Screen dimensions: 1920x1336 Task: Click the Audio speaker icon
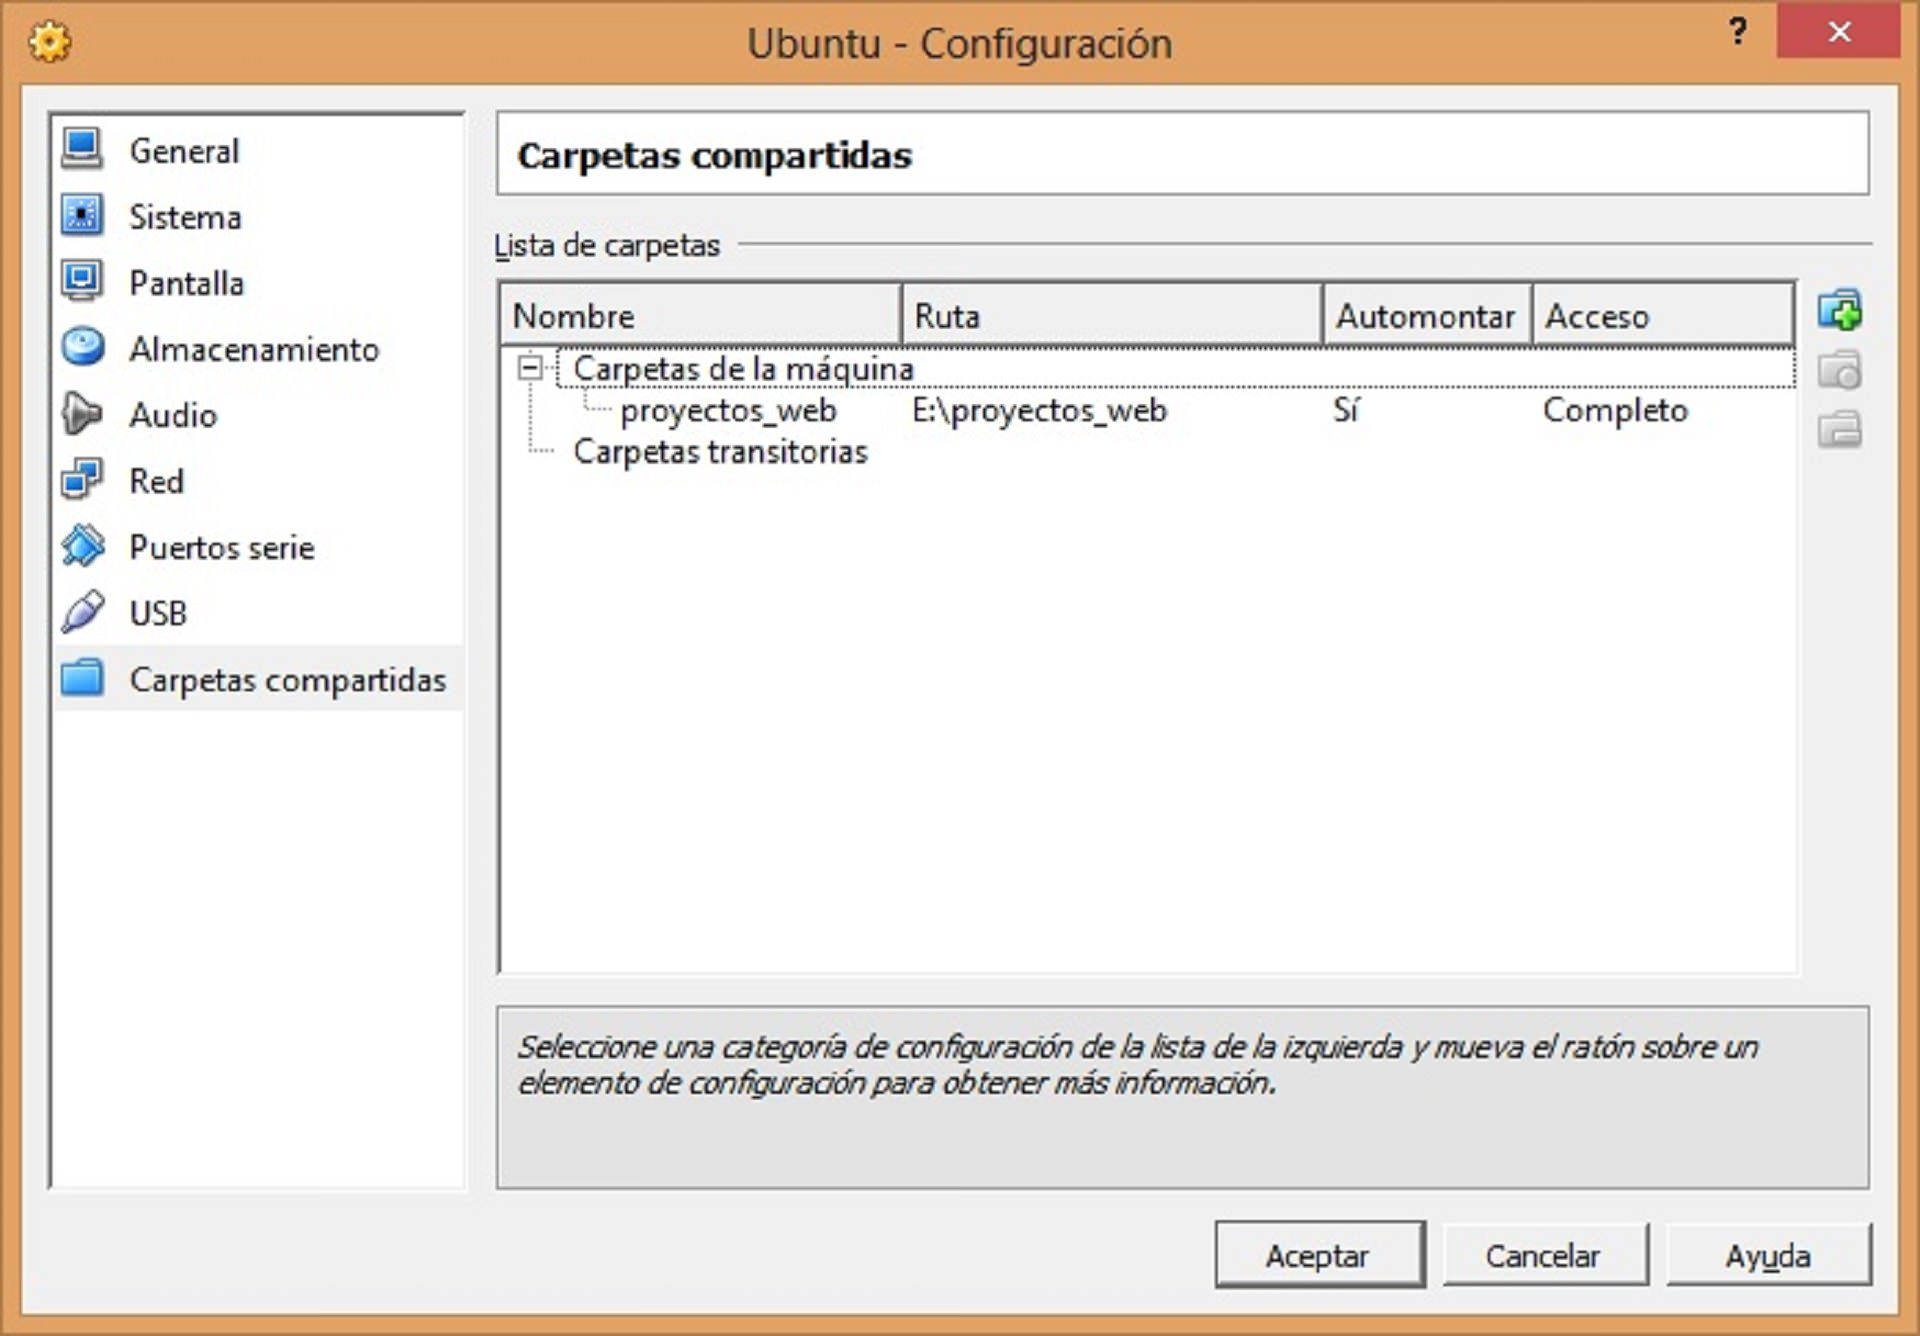[81, 414]
